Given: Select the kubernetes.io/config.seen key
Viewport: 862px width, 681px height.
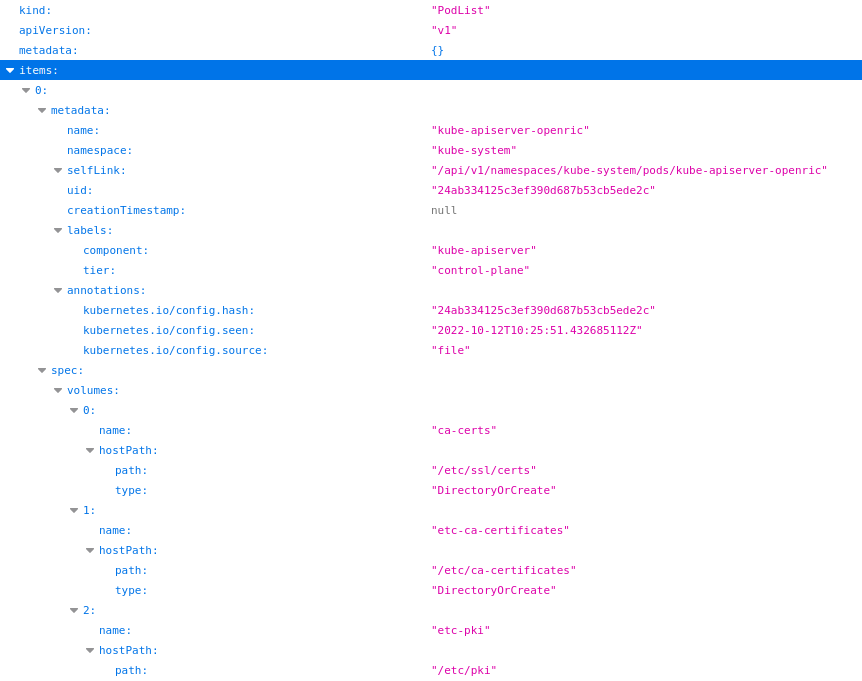Looking at the screenshot, I should (x=169, y=330).
